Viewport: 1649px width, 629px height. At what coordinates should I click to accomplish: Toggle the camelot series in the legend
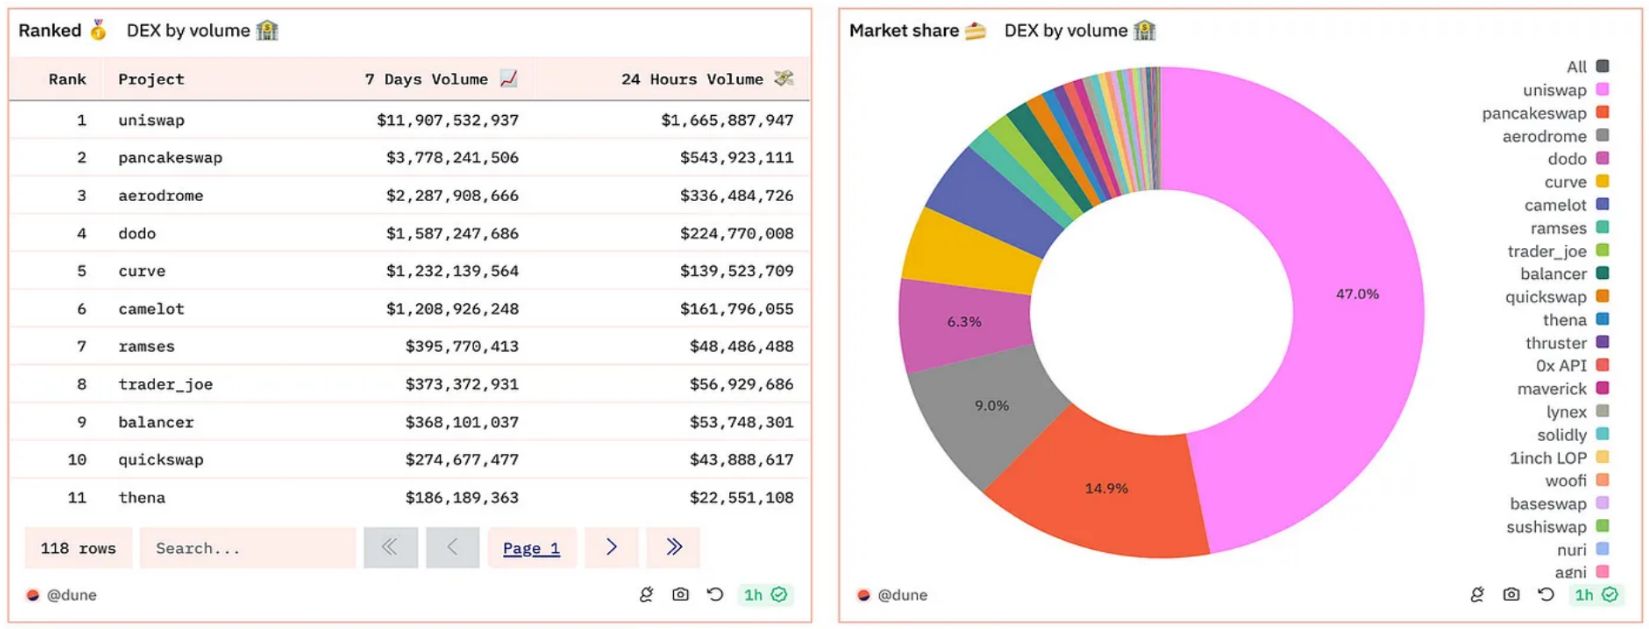tap(1566, 205)
